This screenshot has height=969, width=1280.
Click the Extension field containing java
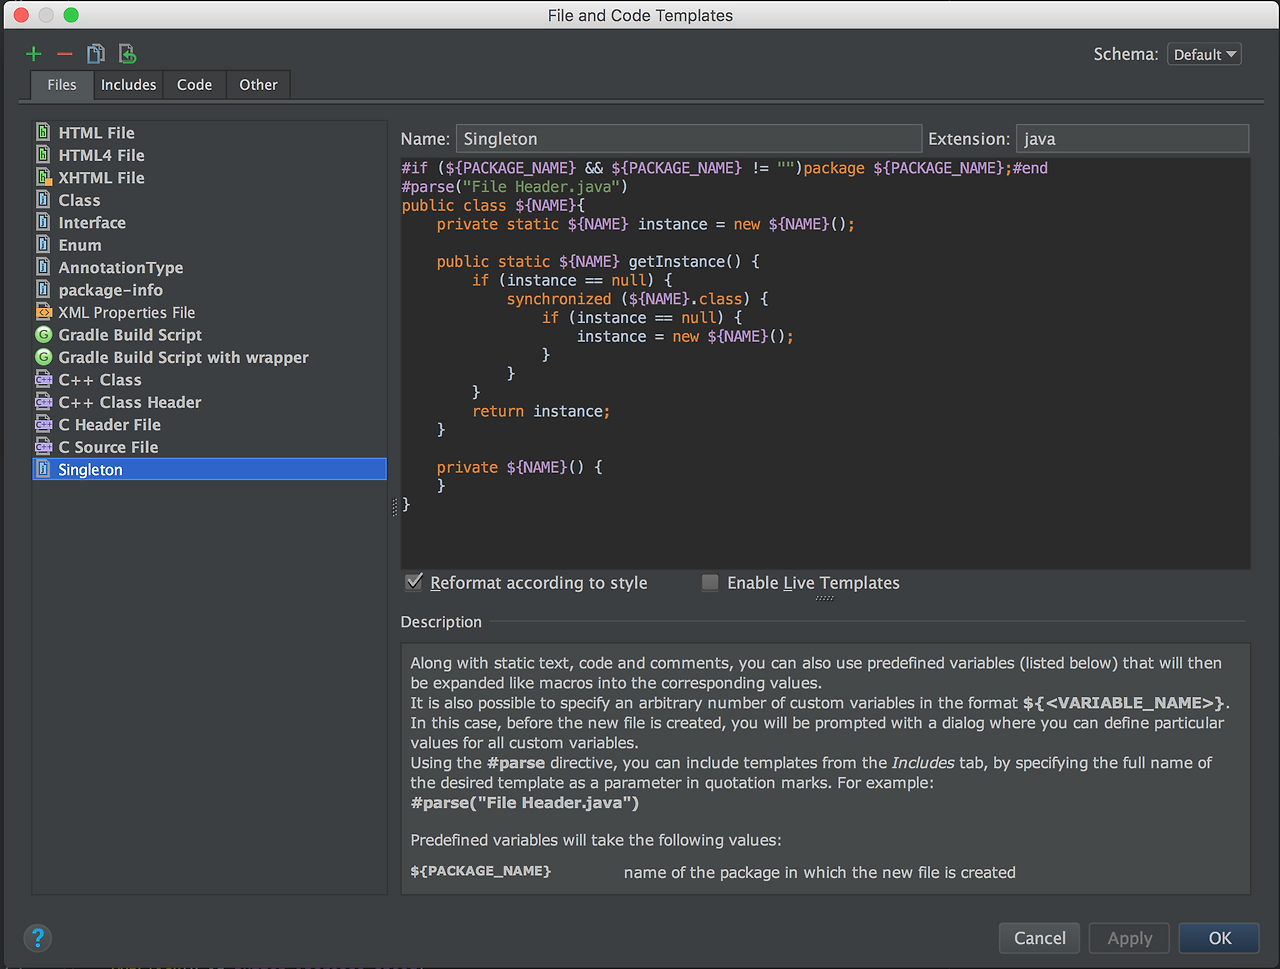pos(1132,139)
